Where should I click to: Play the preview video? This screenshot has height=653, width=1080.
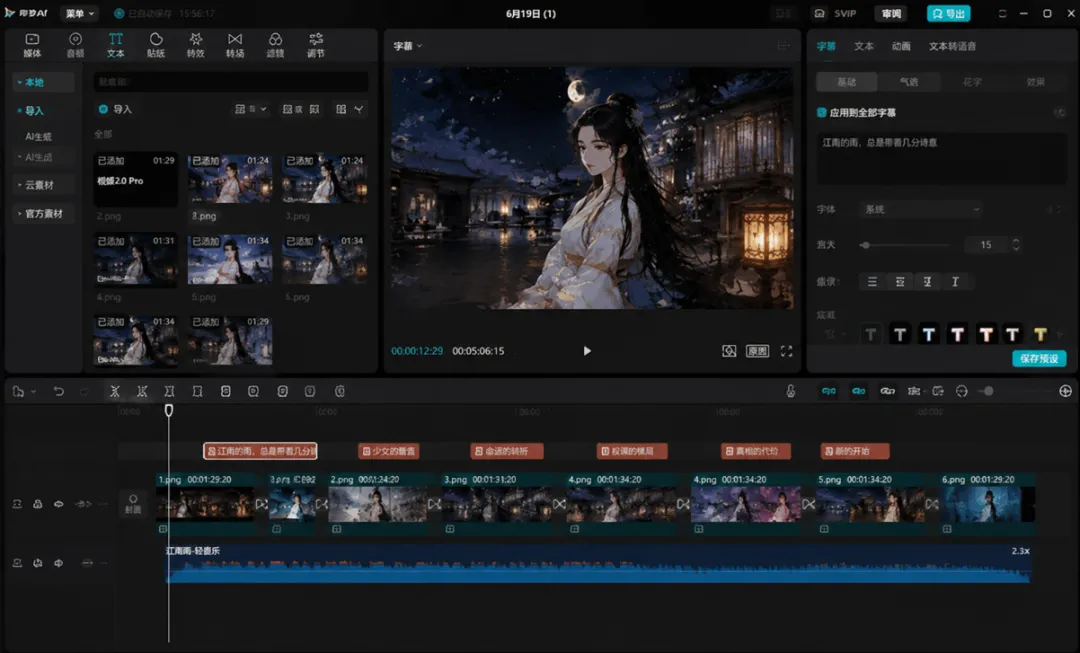pos(587,351)
